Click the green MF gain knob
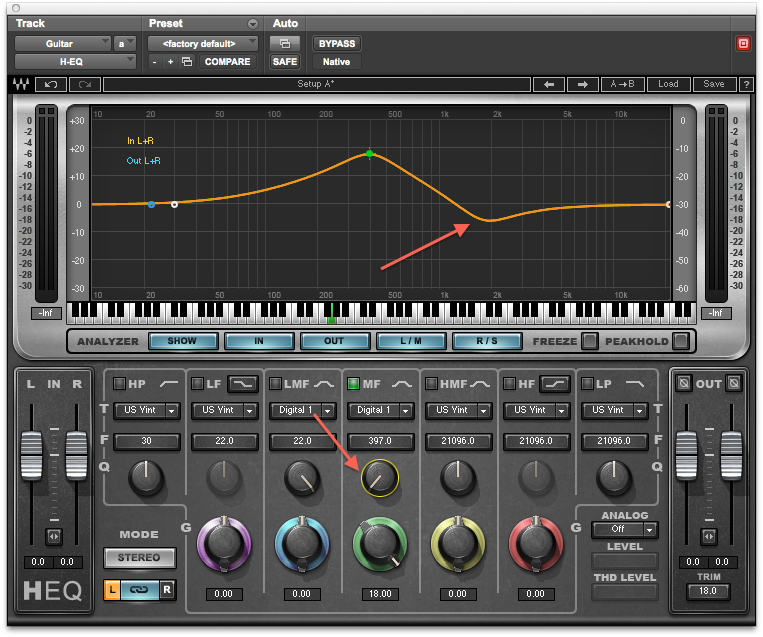 tap(380, 544)
